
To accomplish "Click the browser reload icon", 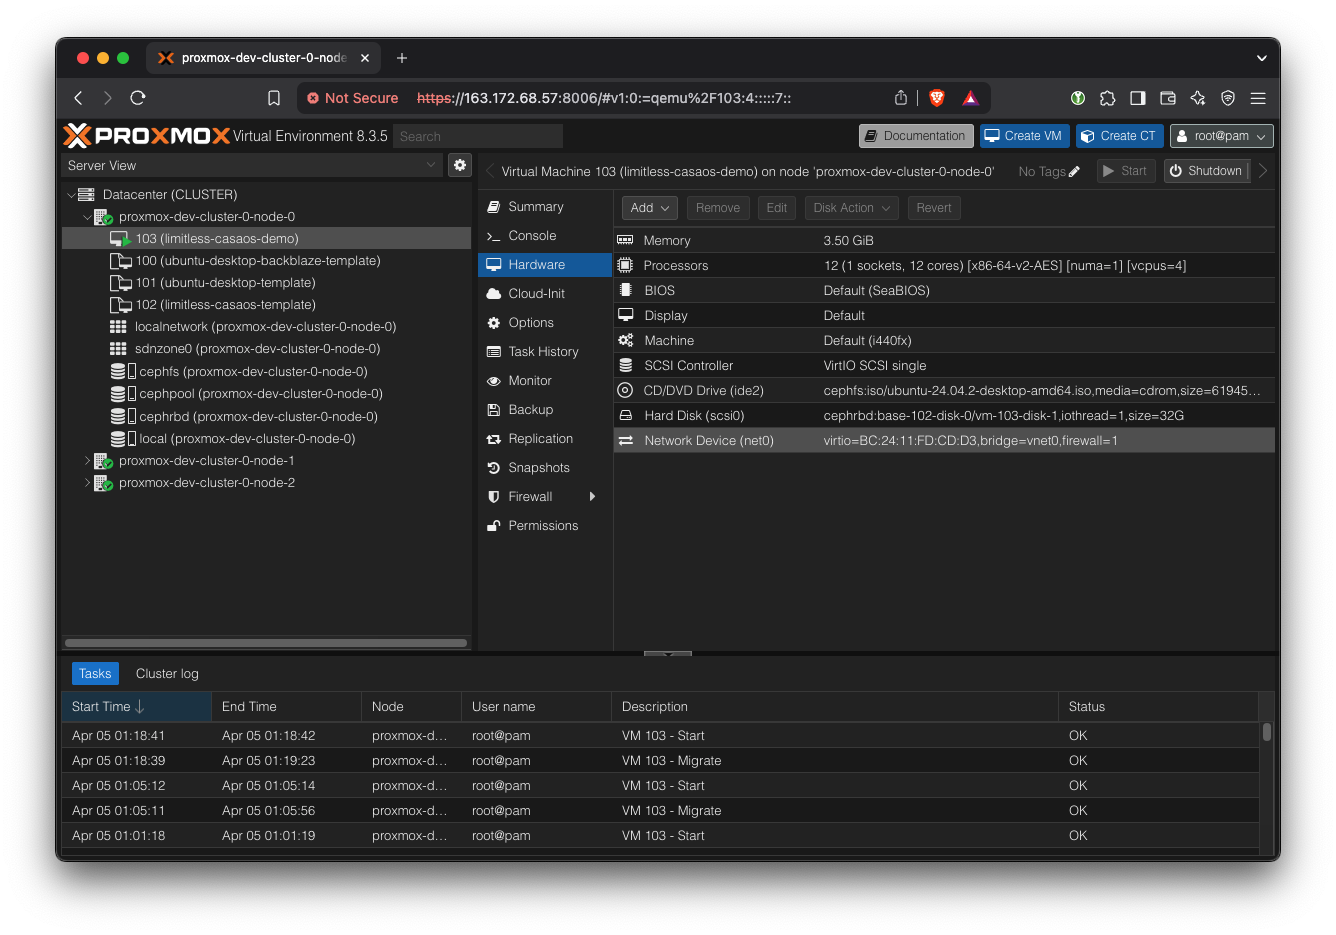I will coord(138,98).
